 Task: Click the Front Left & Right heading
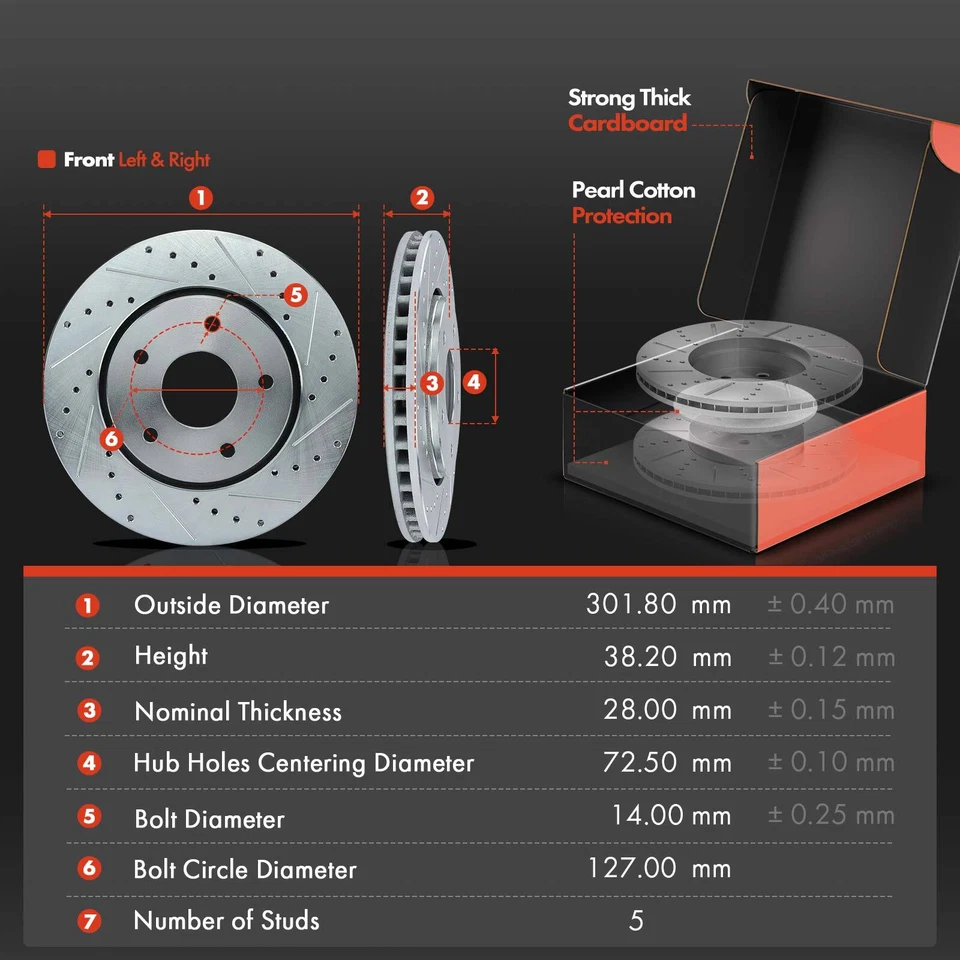pyautogui.click(x=135, y=160)
